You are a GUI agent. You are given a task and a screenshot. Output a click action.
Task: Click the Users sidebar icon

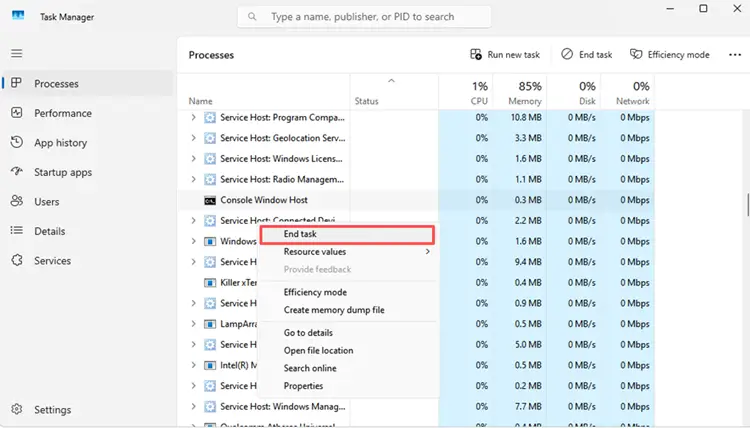click(x=17, y=201)
